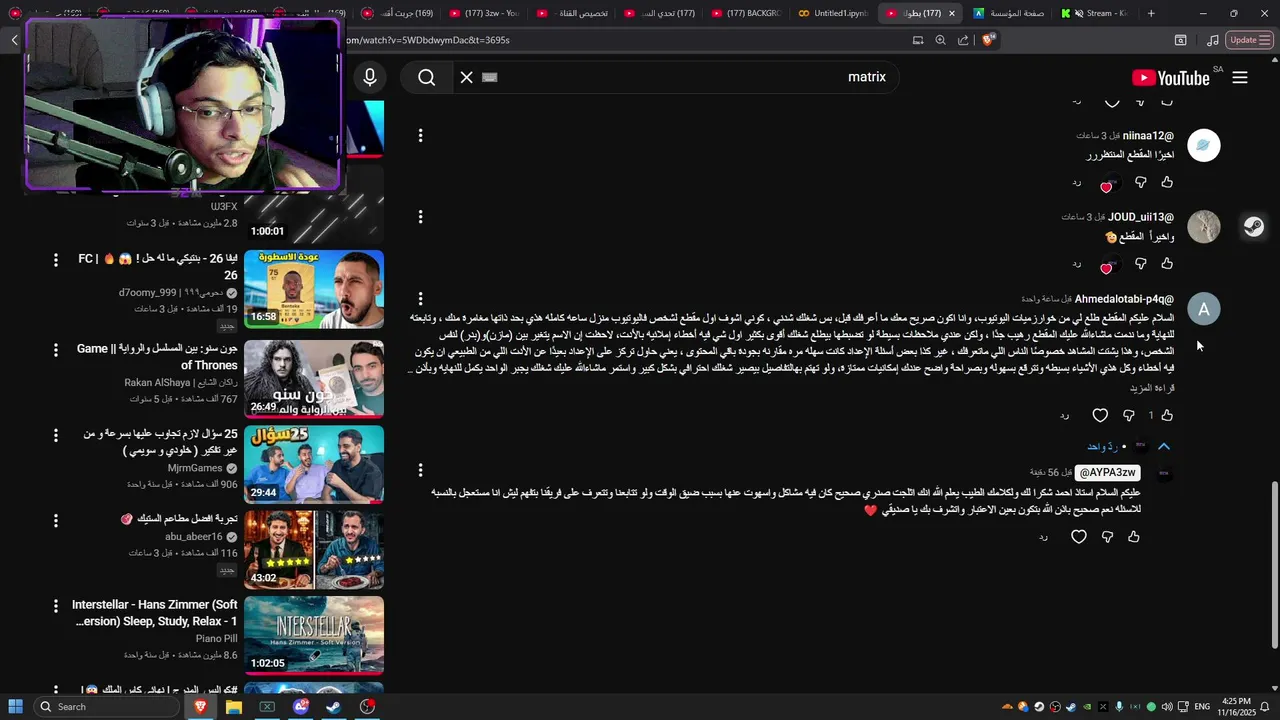Expand long comment with قراءة المزيد
This screenshot has width=1280, height=720.
pyautogui.click(x=1152, y=387)
